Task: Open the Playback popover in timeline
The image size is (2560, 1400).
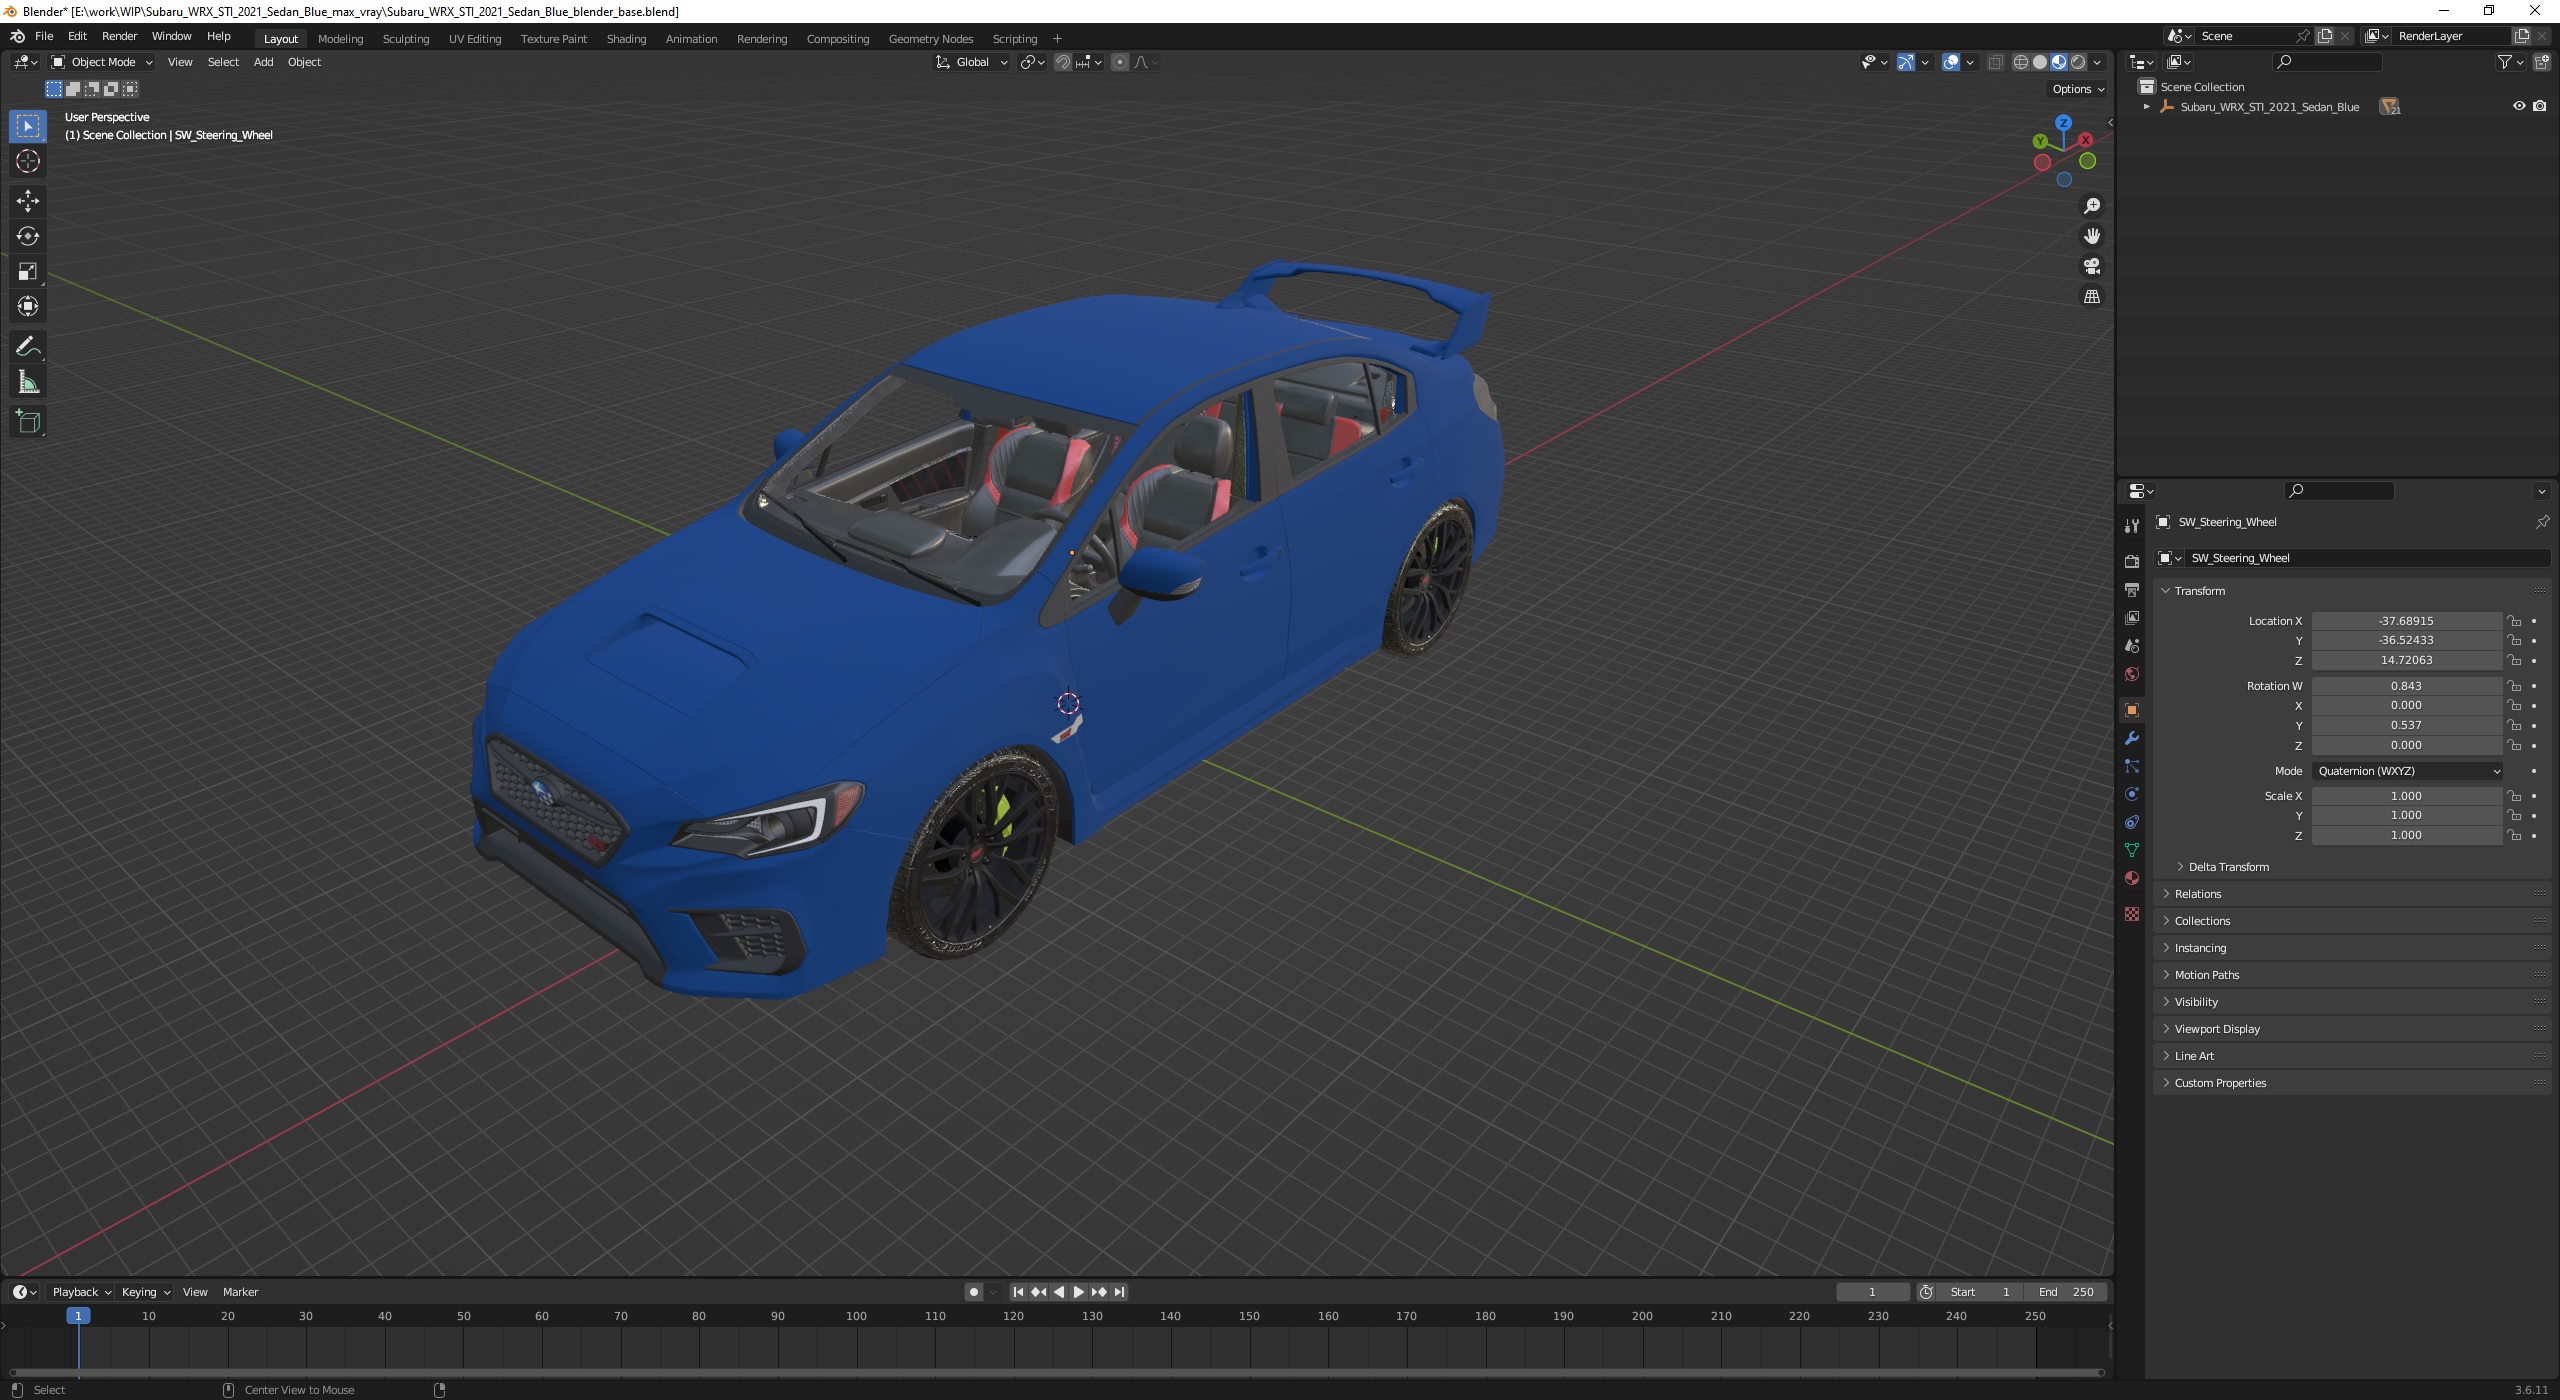Action: pyautogui.click(x=81, y=1292)
